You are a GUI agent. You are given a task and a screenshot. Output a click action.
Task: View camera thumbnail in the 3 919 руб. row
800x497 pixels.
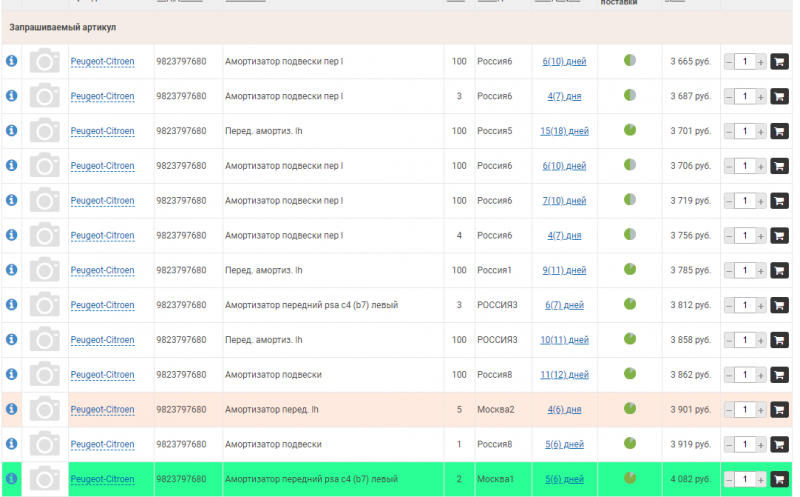point(45,444)
